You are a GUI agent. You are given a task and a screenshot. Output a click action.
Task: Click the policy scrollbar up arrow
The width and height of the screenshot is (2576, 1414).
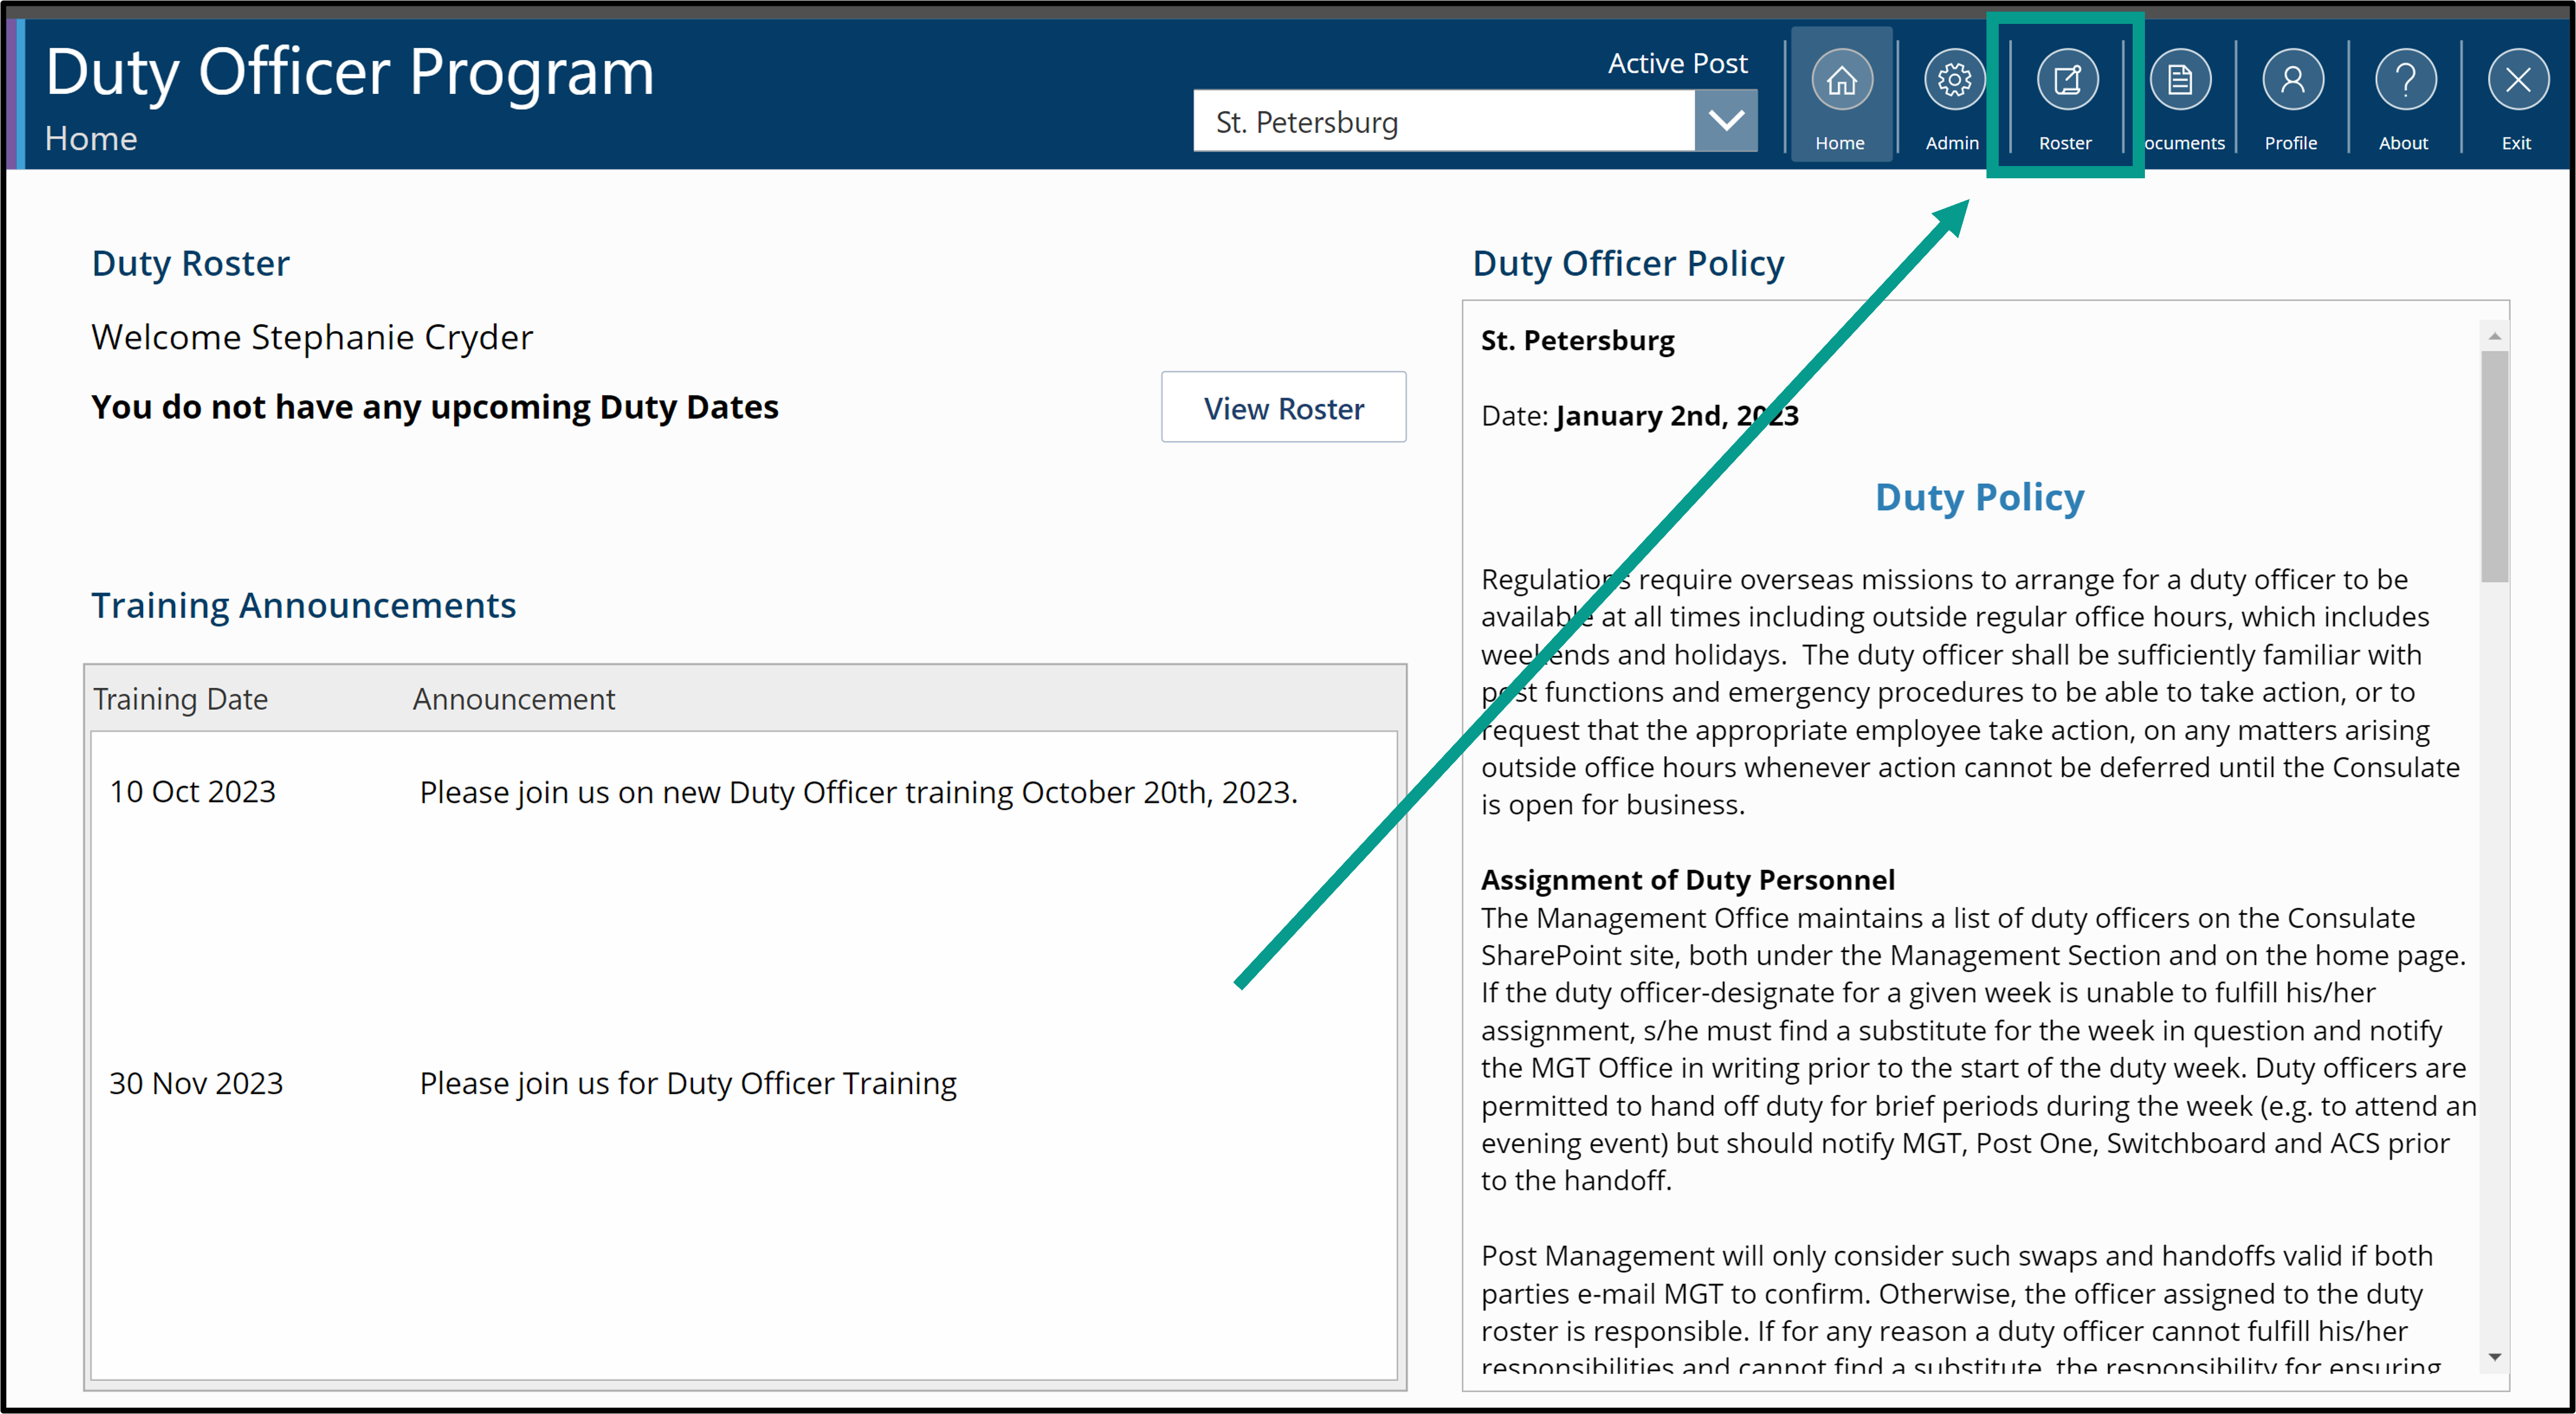click(2495, 336)
